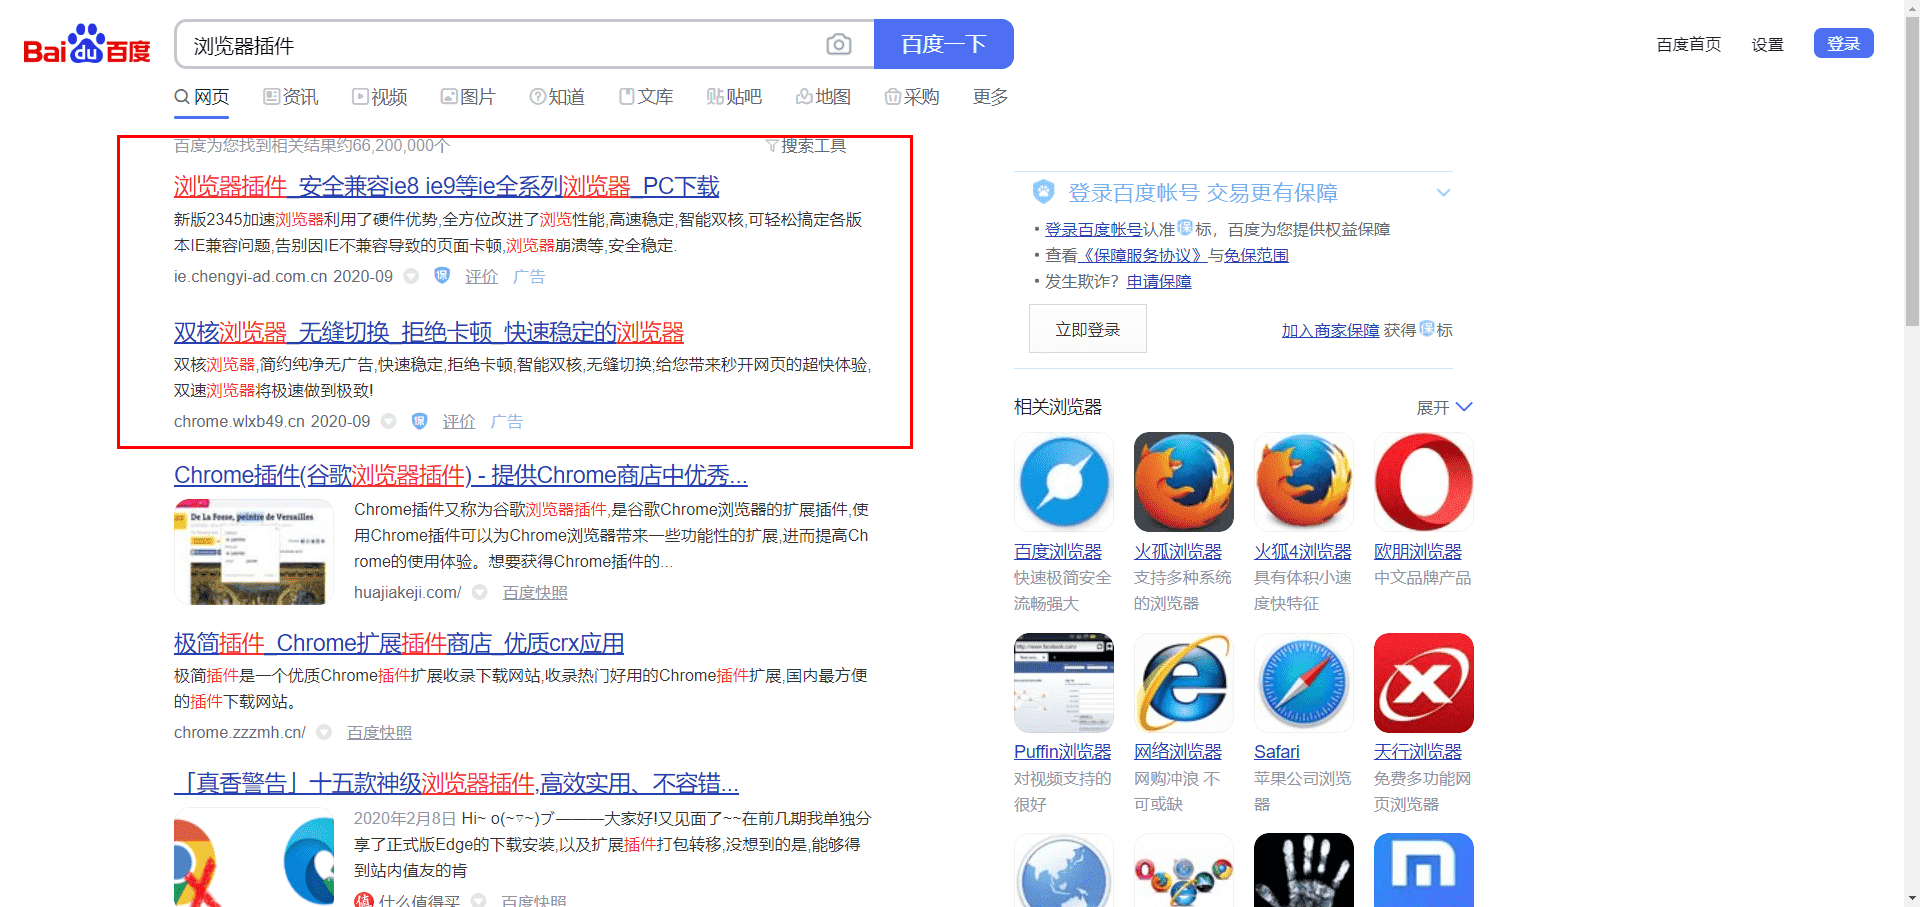
Task: Open the 更多 tab menu
Action: pyautogui.click(x=990, y=97)
